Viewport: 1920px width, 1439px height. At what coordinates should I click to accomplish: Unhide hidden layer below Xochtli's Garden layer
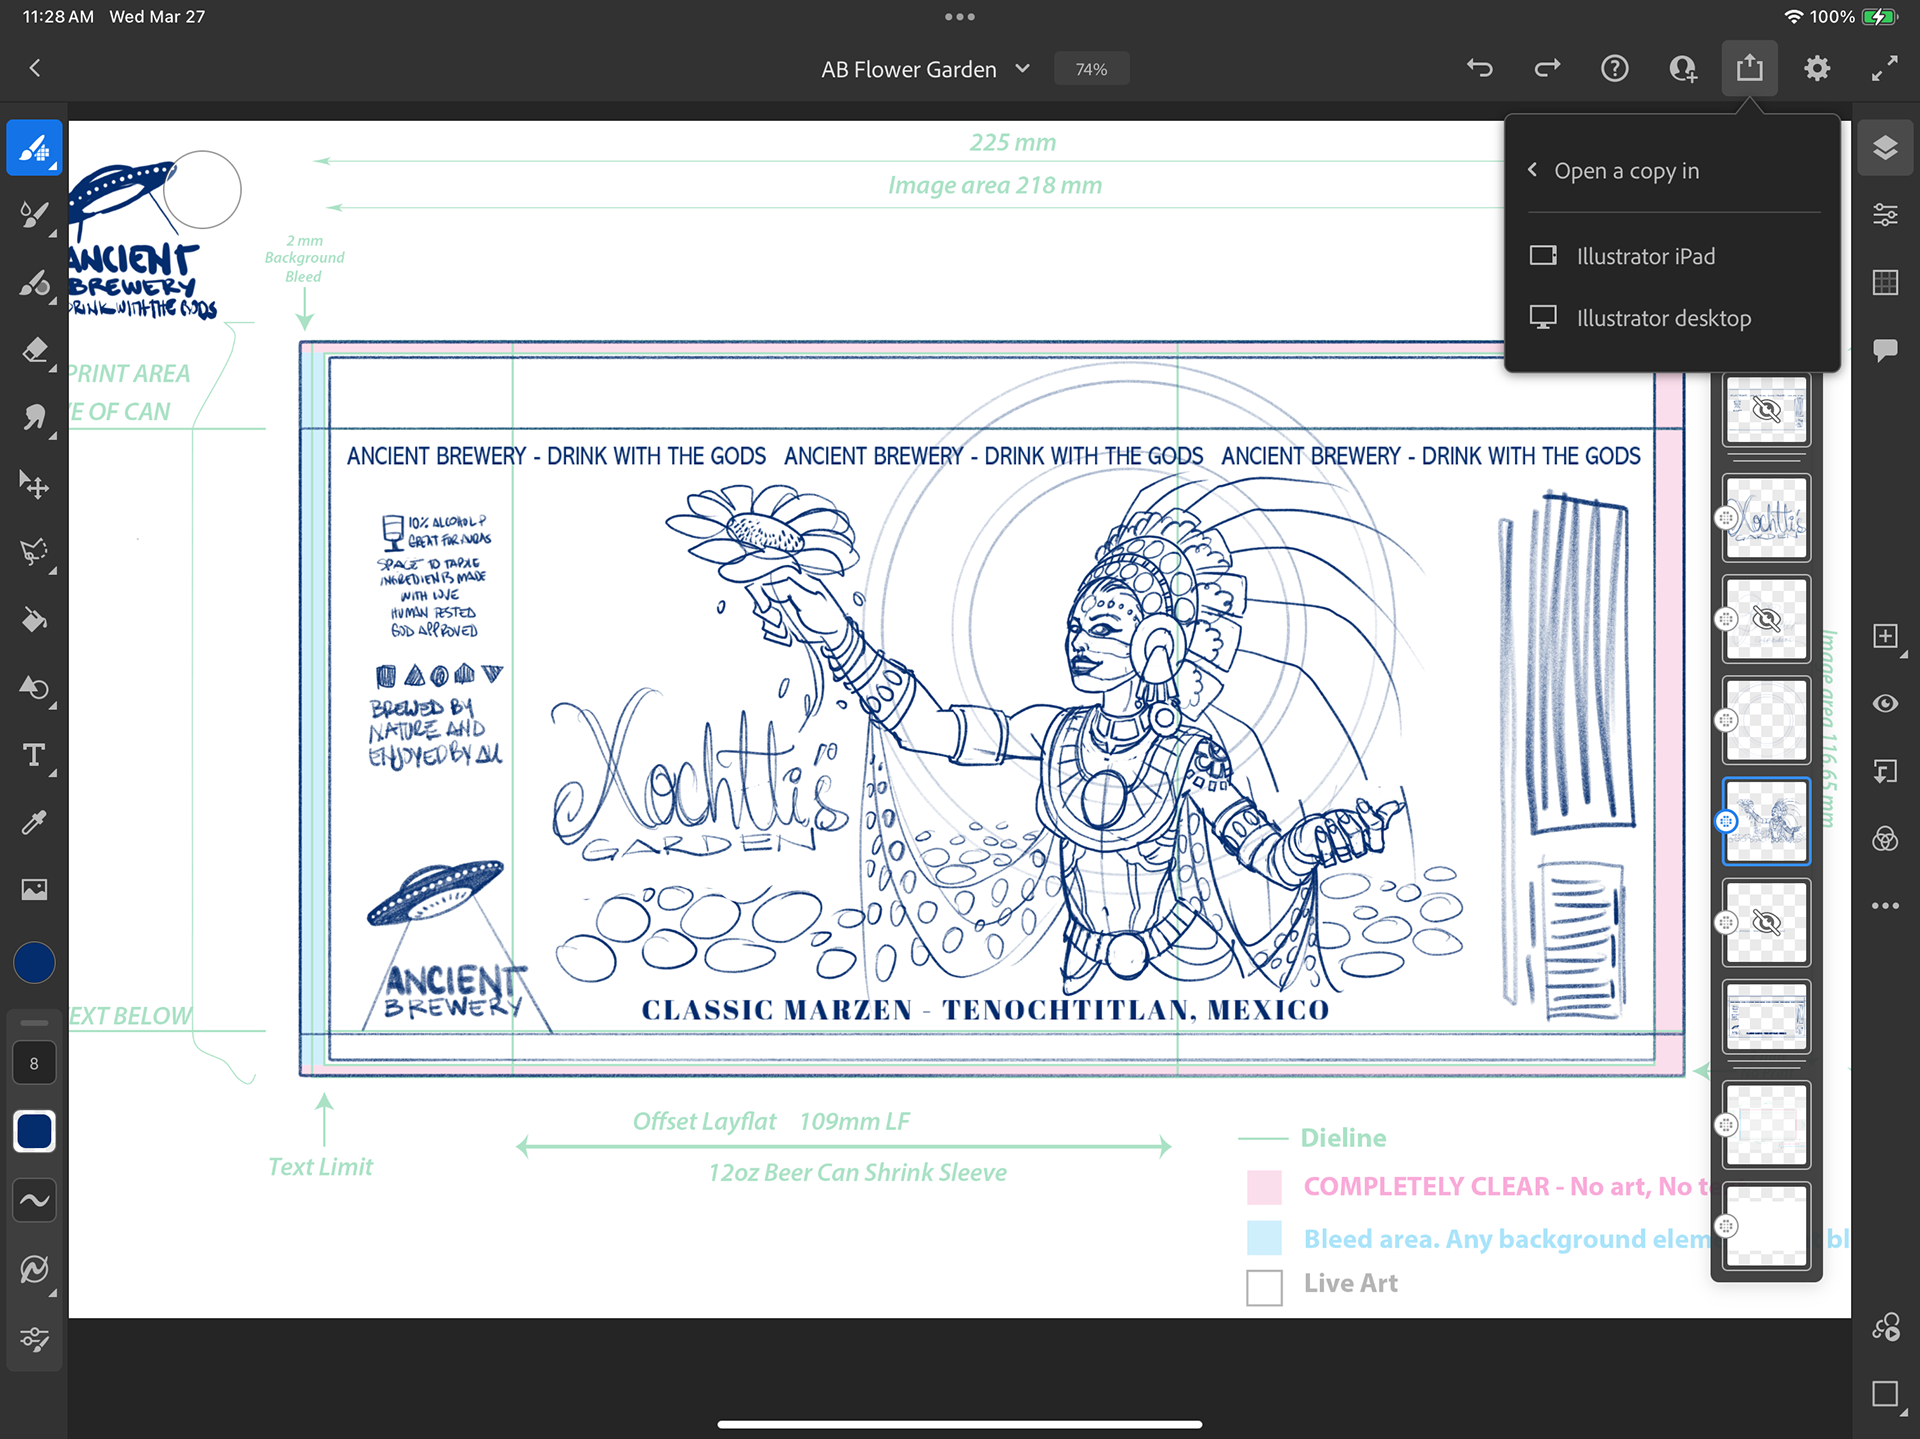coord(1766,619)
